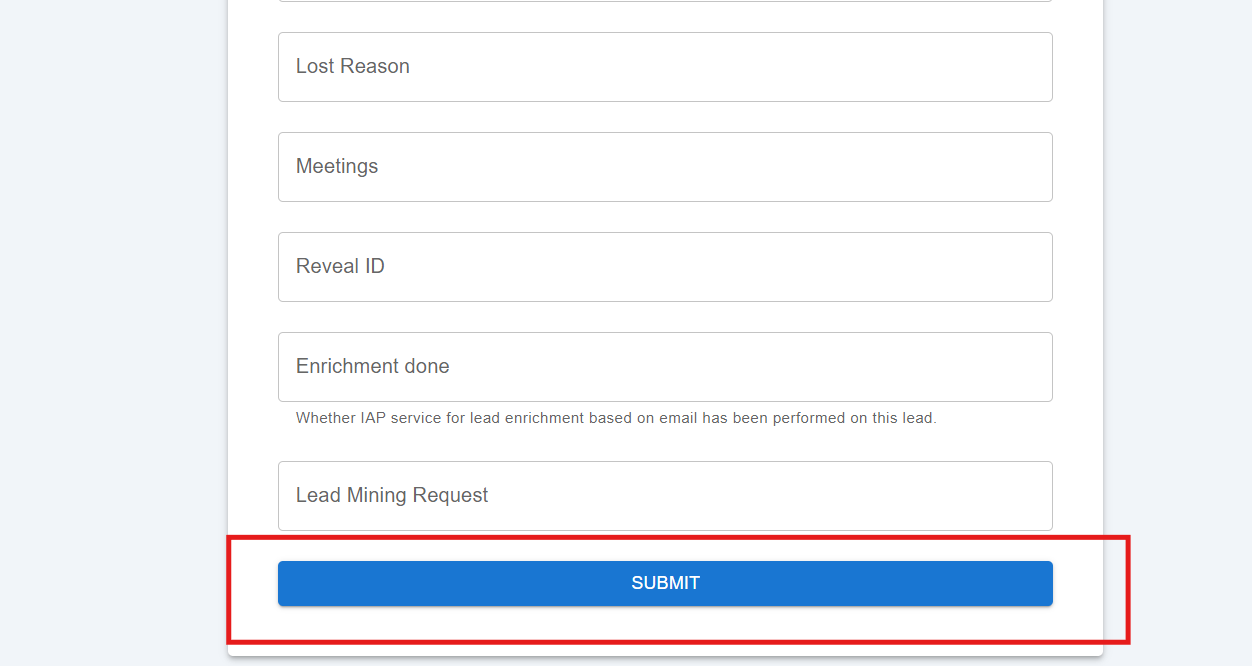Click into the Enrichment done field
The image size is (1252, 666).
pyautogui.click(x=665, y=367)
